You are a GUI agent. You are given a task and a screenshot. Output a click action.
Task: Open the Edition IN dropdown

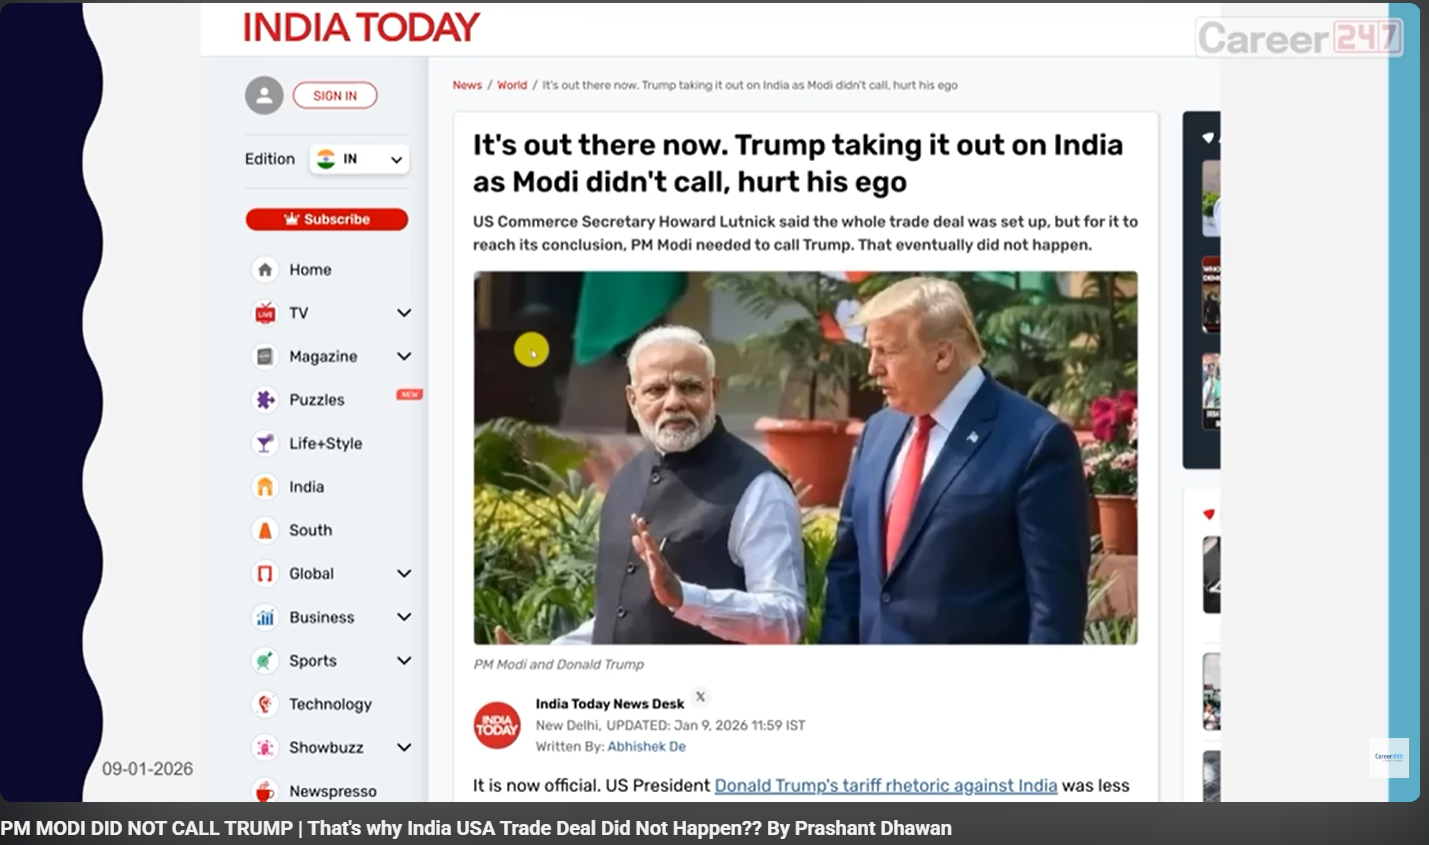pyautogui.click(x=359, y=159)
